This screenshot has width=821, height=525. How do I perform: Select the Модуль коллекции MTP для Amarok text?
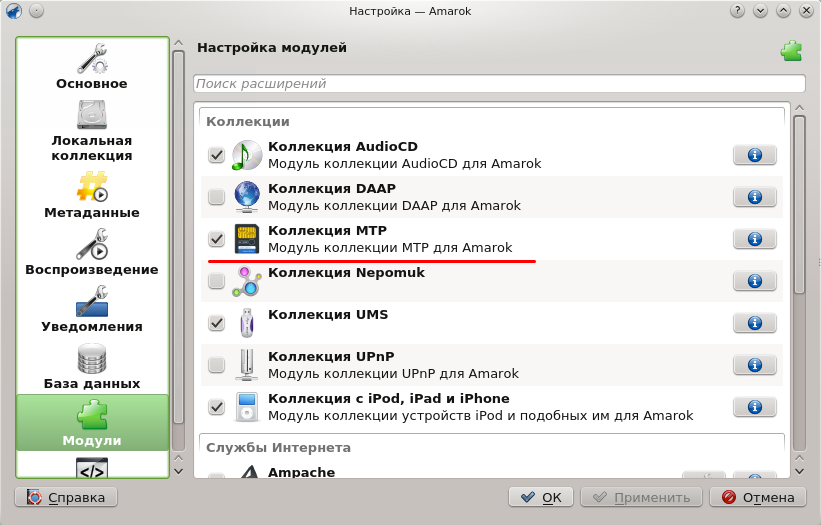(x=390, y=248)
